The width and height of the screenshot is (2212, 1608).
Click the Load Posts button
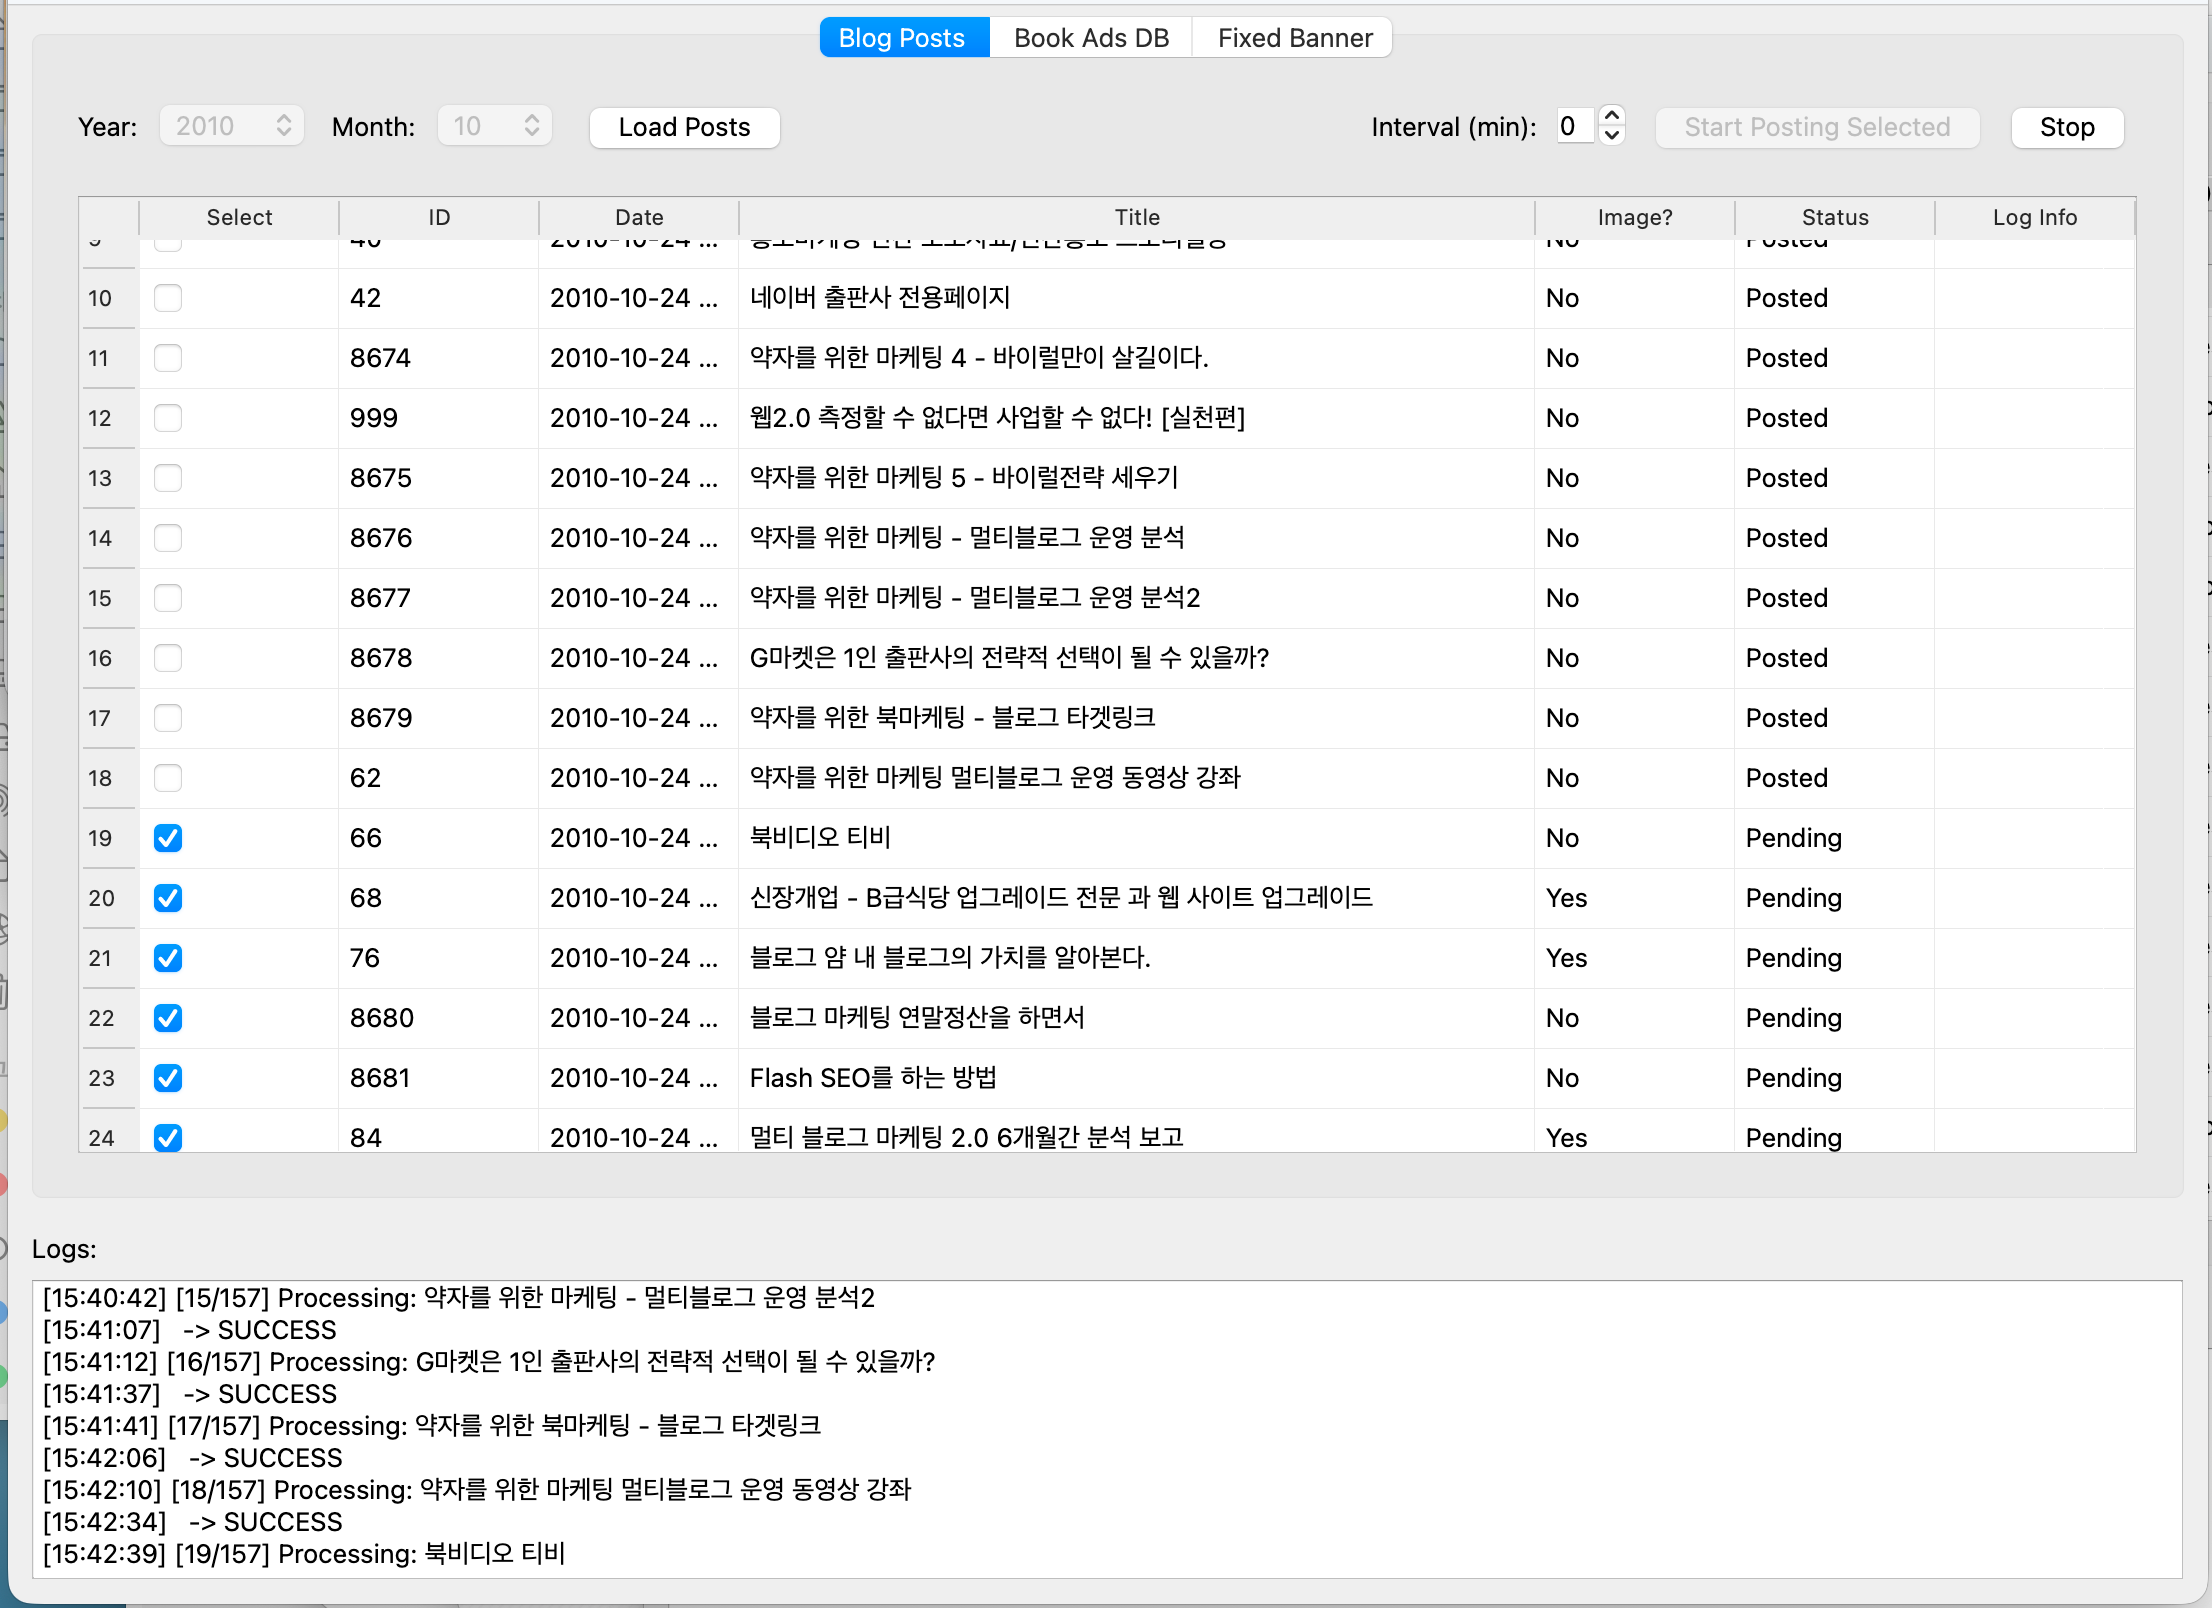click(684, 127)
